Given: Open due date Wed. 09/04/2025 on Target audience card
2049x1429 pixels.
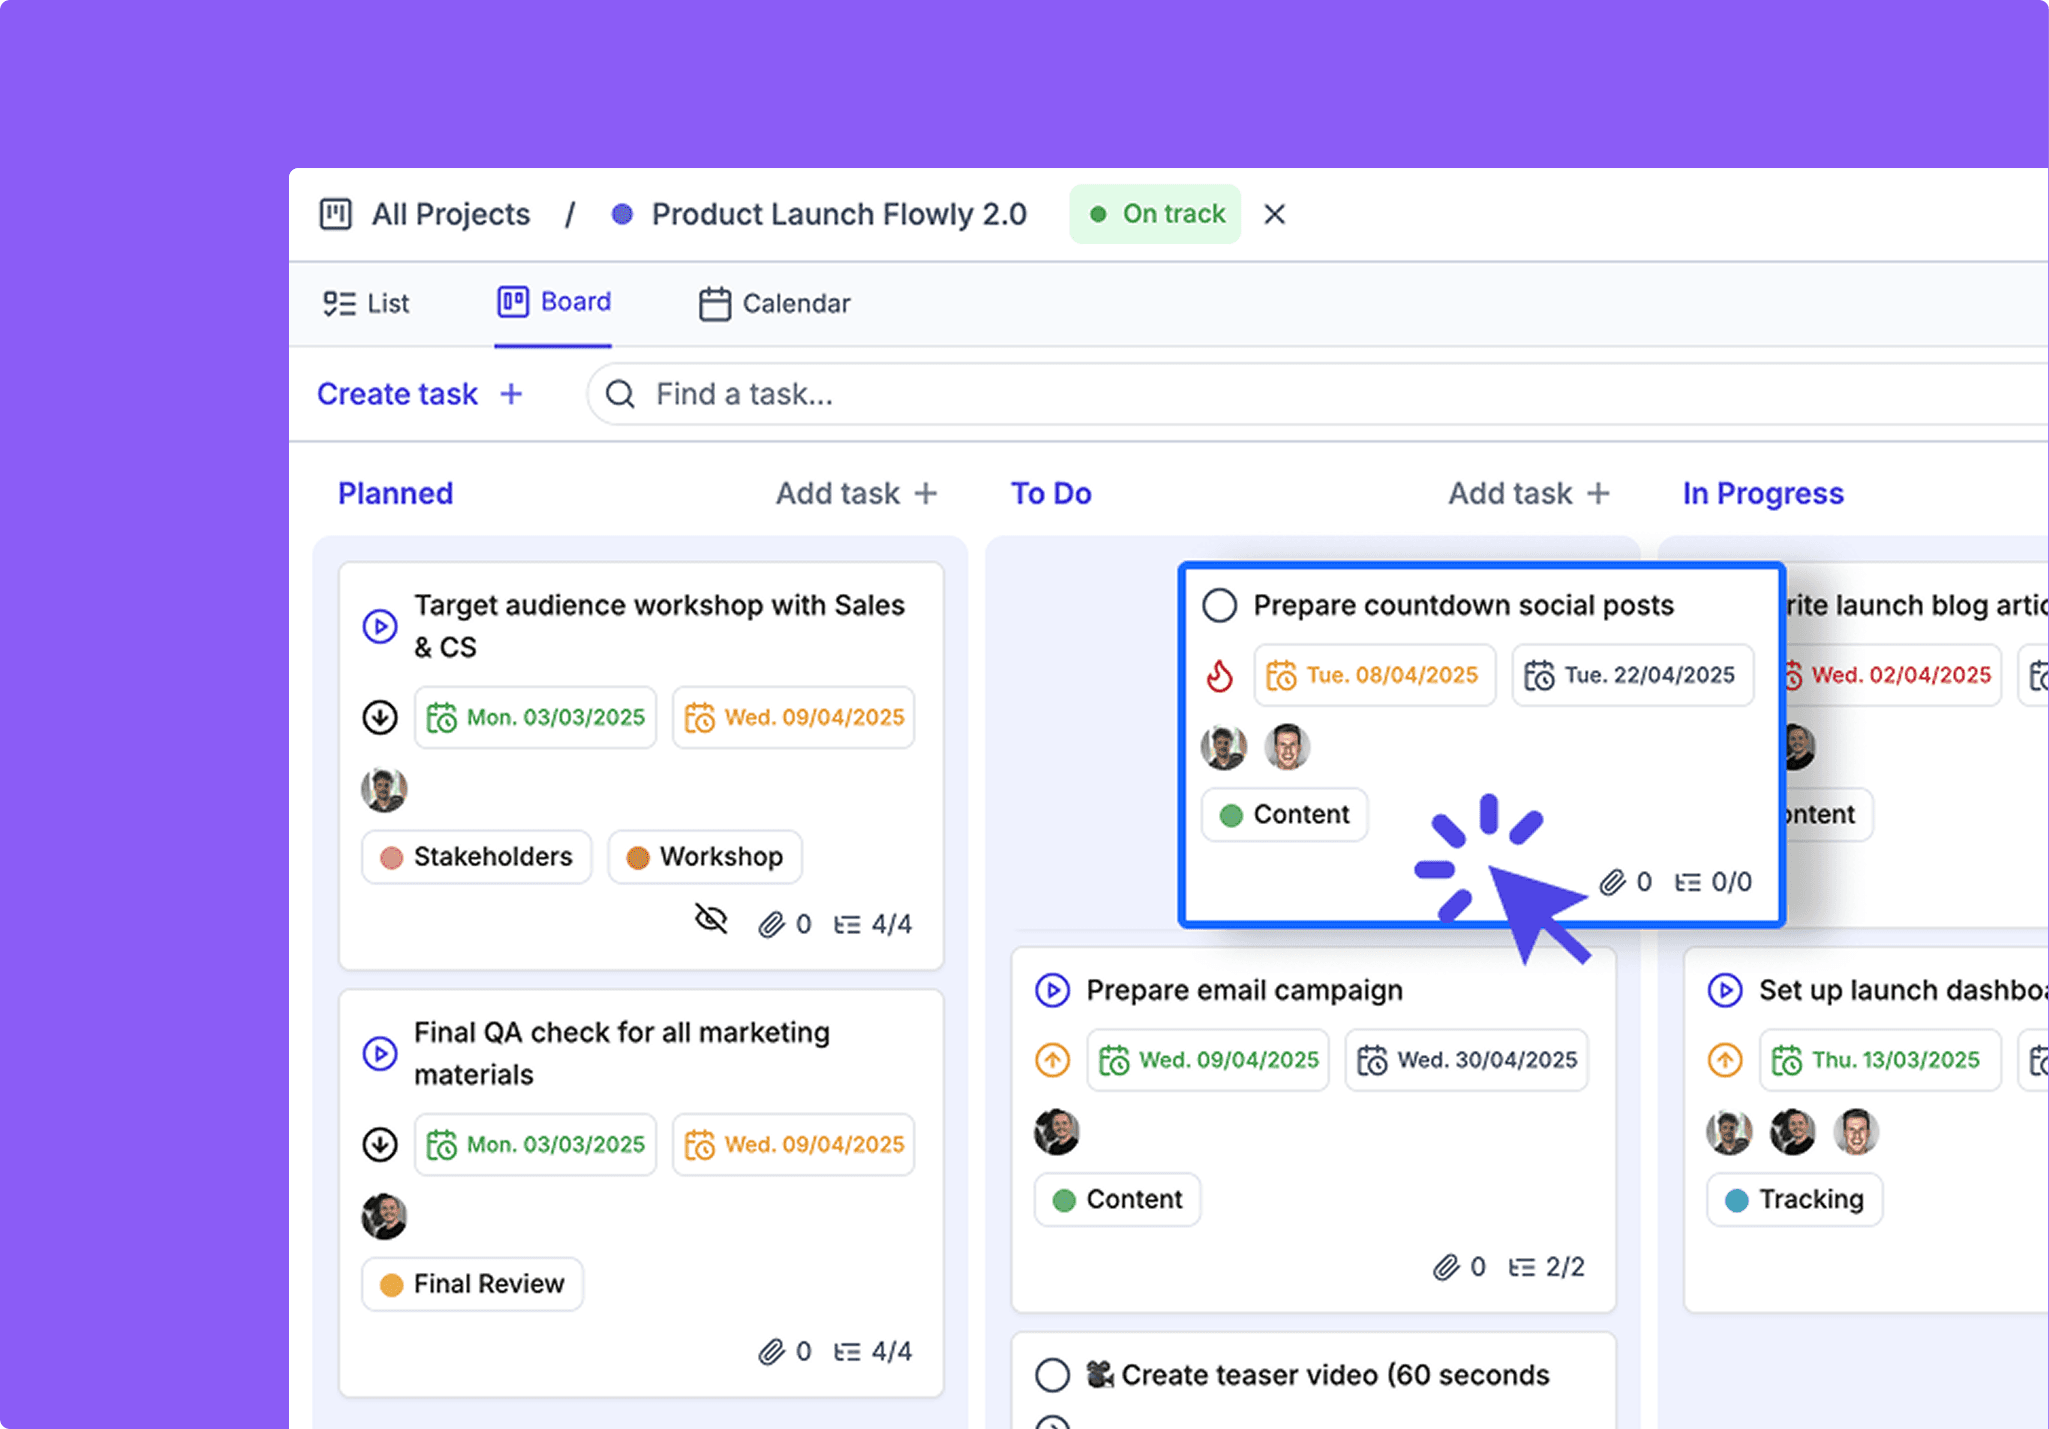Looking at the screenshot, I should (794, 717).
